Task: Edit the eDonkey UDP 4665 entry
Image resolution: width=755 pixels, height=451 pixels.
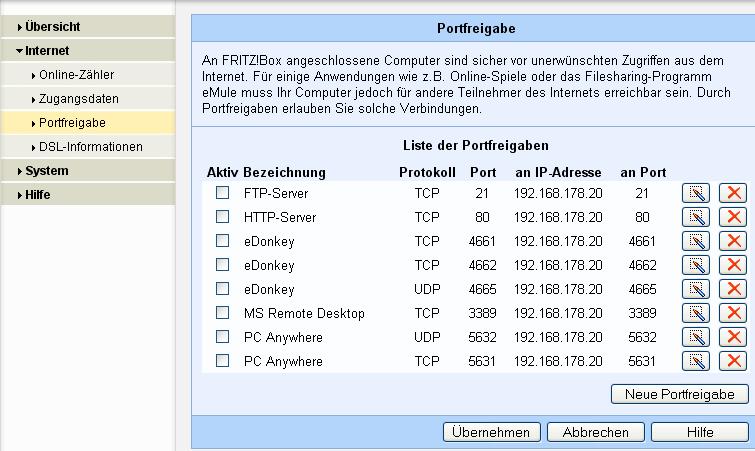Action: (695, 289)
